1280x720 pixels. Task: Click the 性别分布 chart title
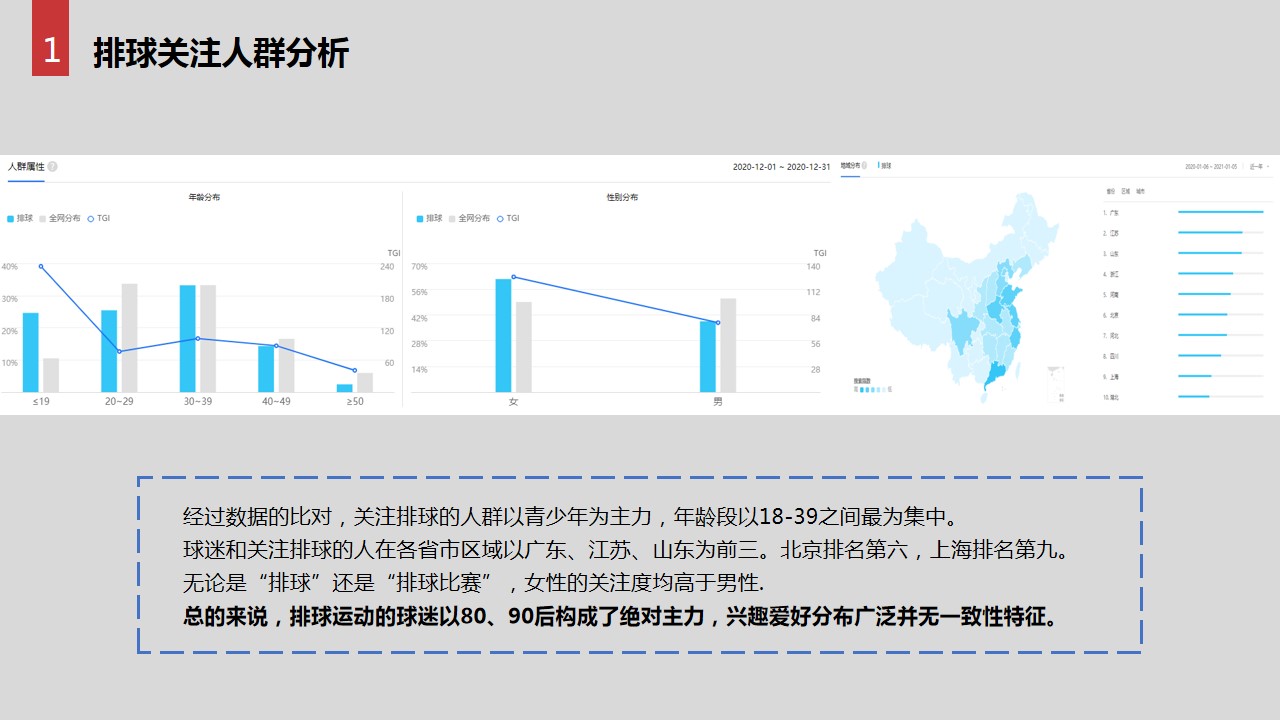point(622,197)
